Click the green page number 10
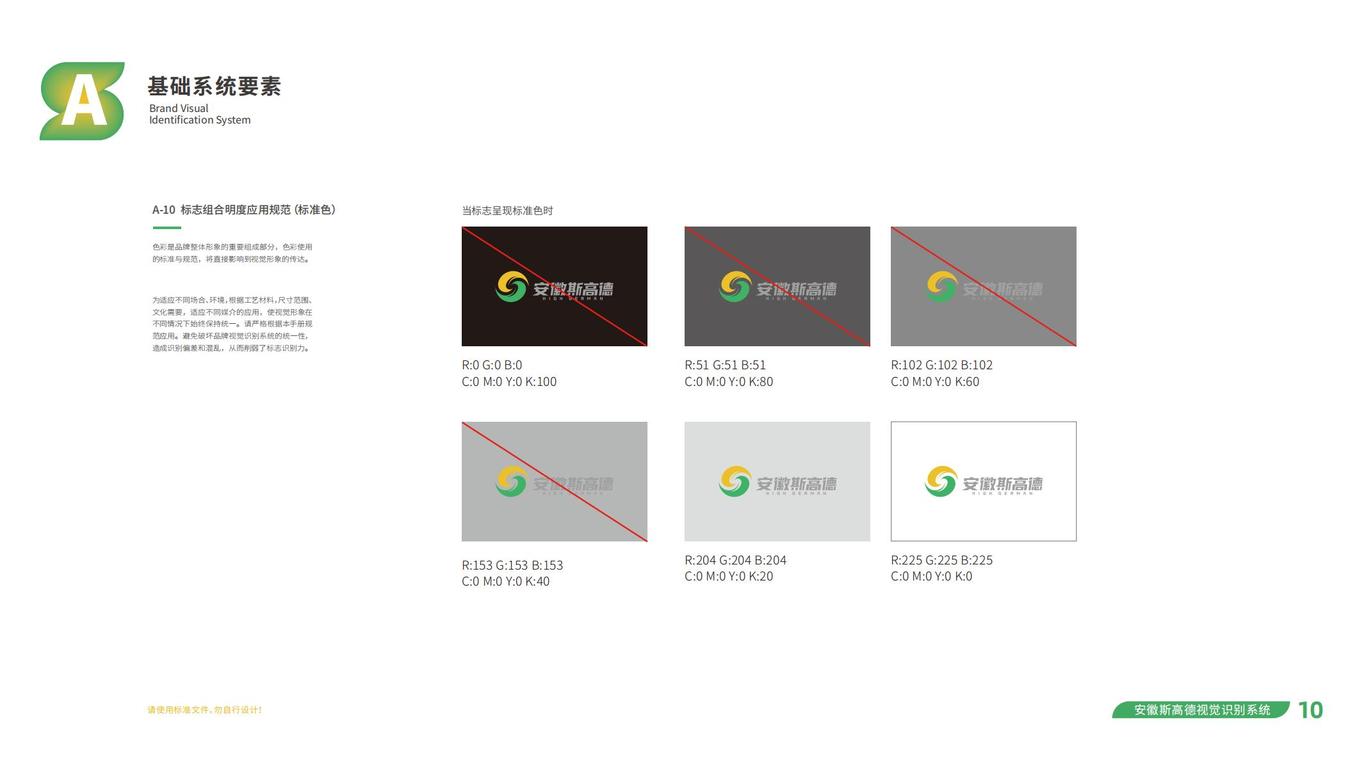This screenshot has height=768, width=1366. 1311,710
